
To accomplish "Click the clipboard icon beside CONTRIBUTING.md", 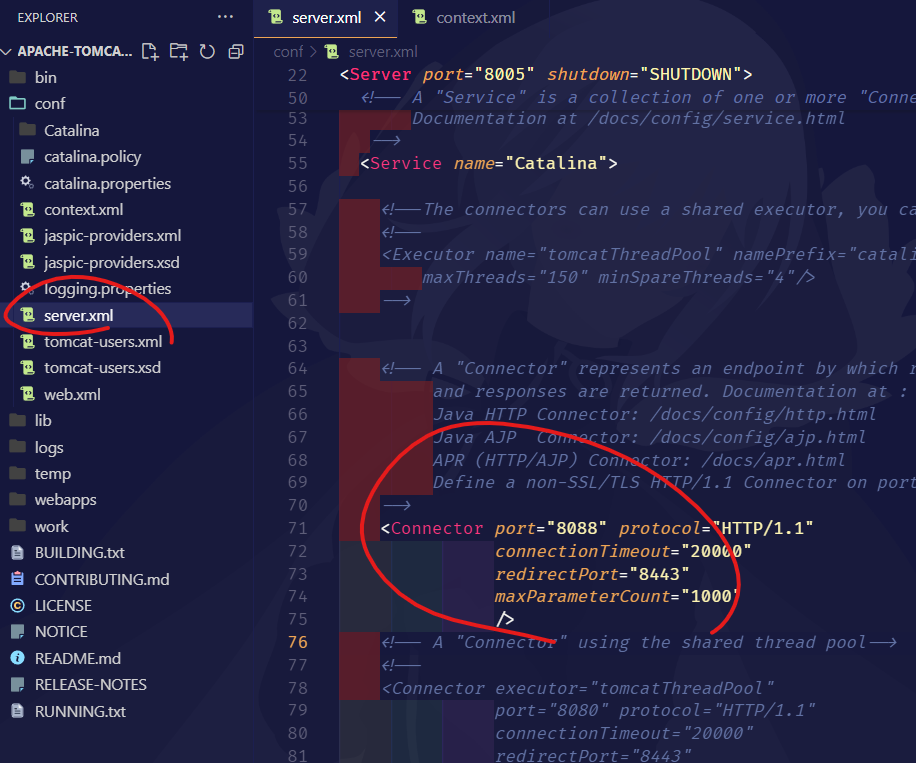I will click(18, 579).
